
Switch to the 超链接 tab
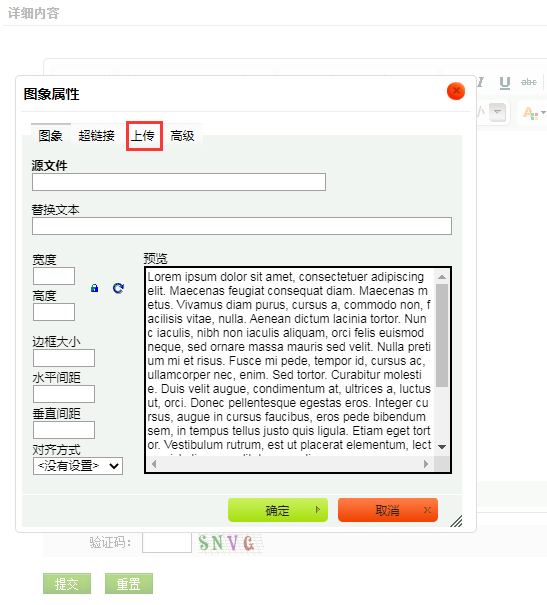coord(96,136)
